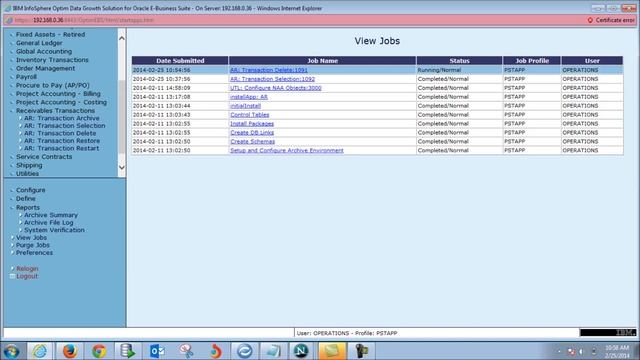The height and width of the screenshot is (360, 640).
Task: Click the Job Name column header
Action: pyautogui.click(x=322, y=61)
